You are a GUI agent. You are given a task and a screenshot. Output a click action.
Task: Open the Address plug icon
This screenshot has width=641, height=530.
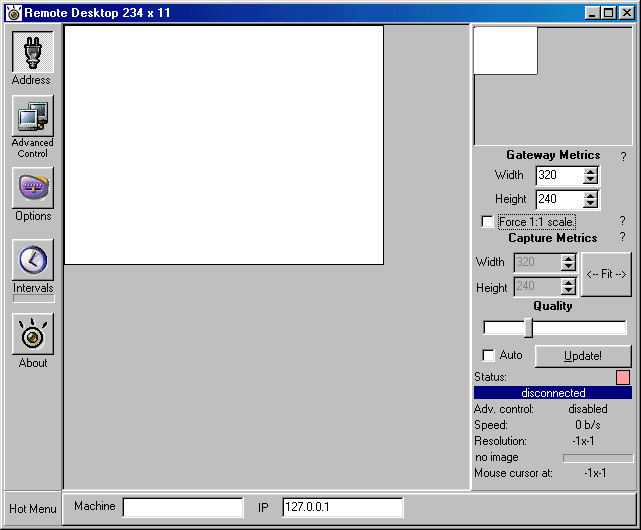[32, 51]
